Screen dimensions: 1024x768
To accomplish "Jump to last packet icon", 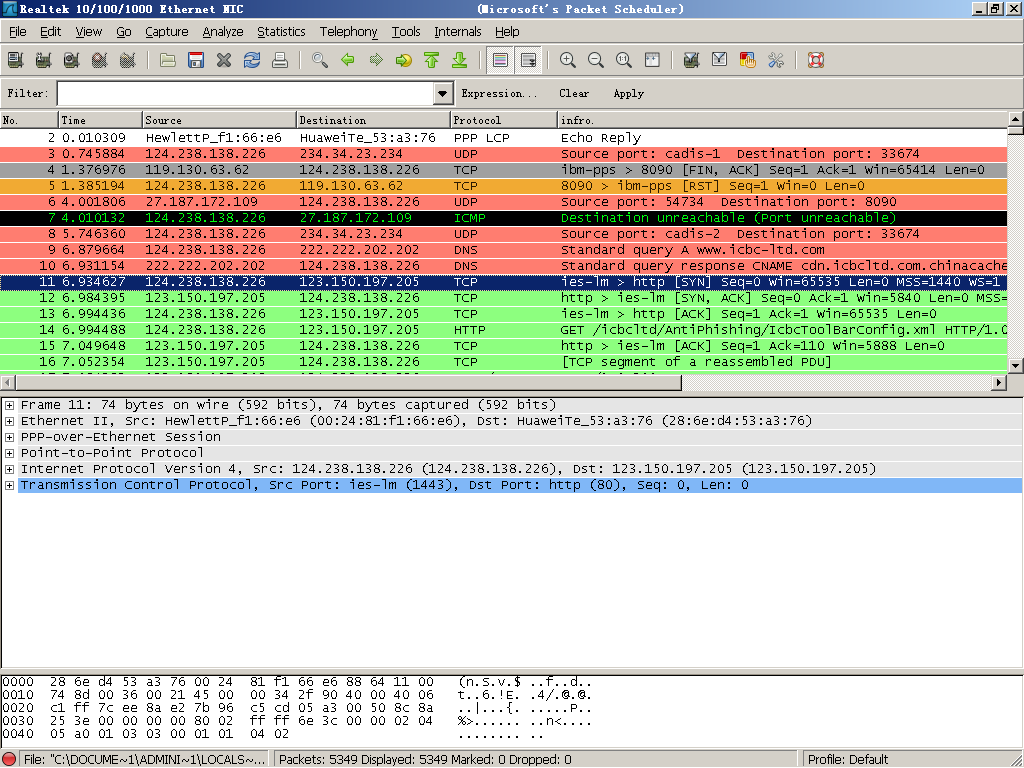I will click(x=460, y=60).
